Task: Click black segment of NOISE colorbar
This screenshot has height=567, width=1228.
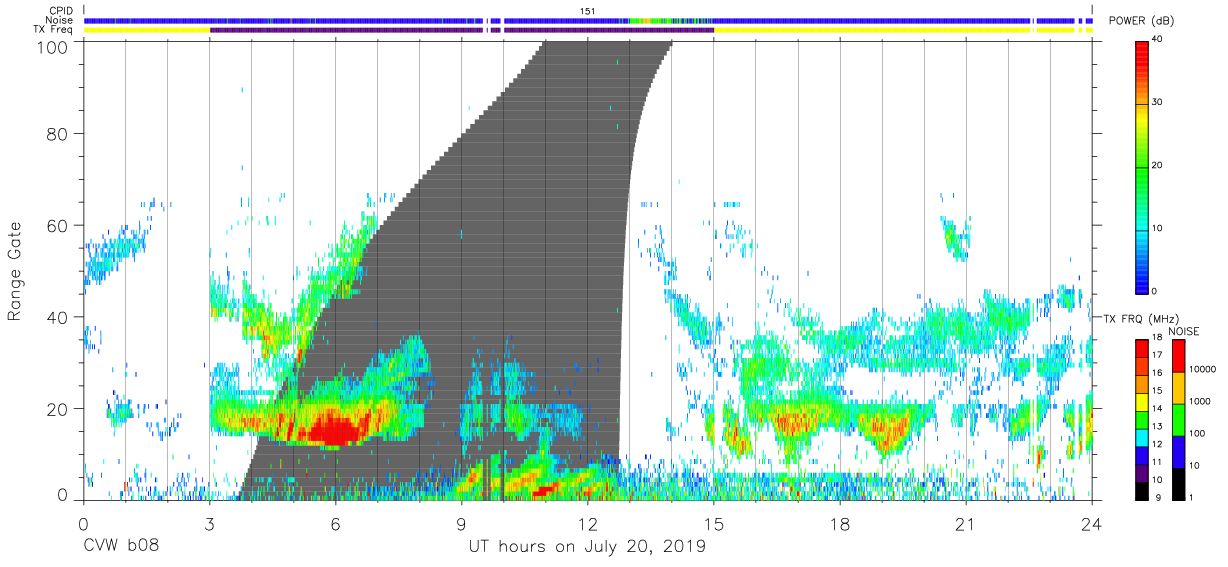Action: coord(1177,483)
